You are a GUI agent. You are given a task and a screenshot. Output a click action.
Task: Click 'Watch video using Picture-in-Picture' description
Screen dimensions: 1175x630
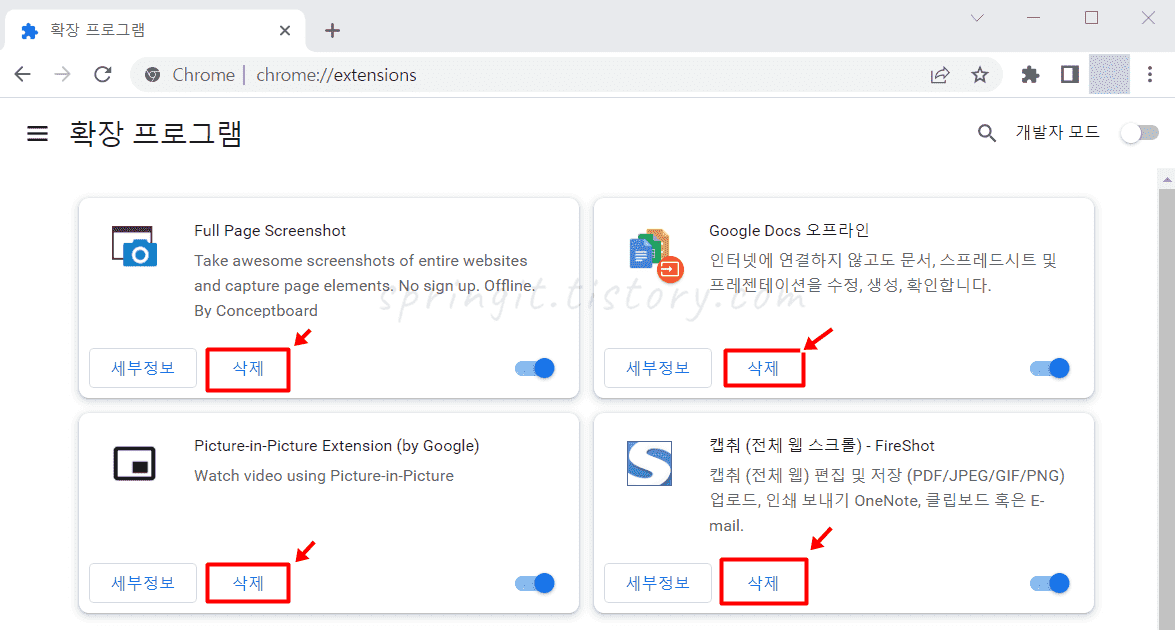(324, 476)
